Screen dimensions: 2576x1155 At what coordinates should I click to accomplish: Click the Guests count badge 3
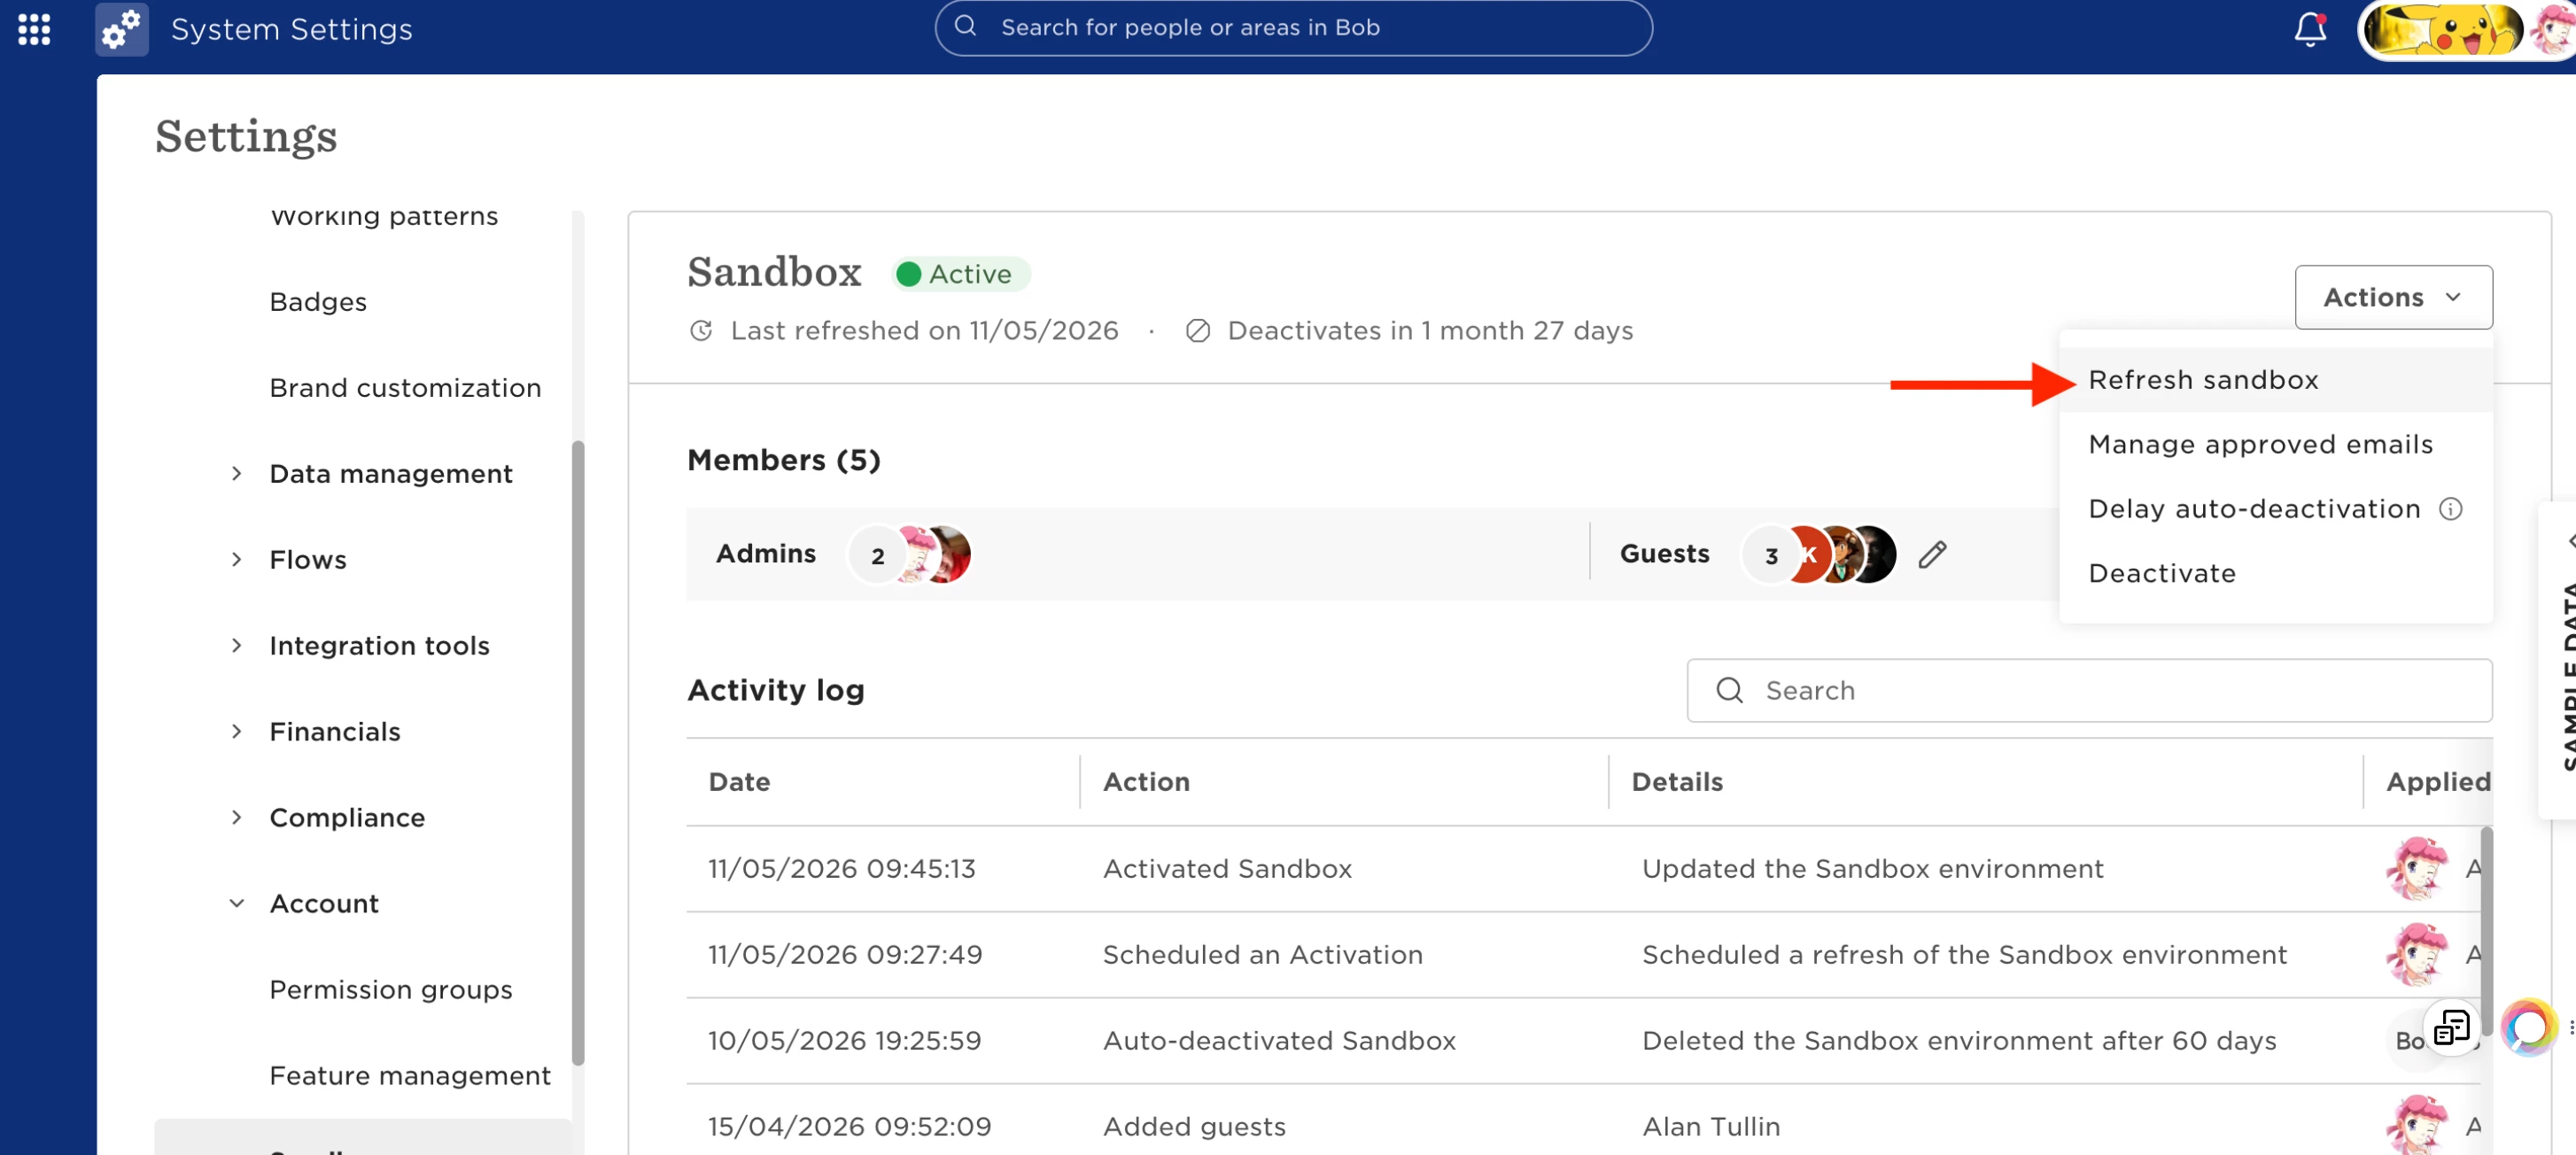click(x=1770, y=555)
